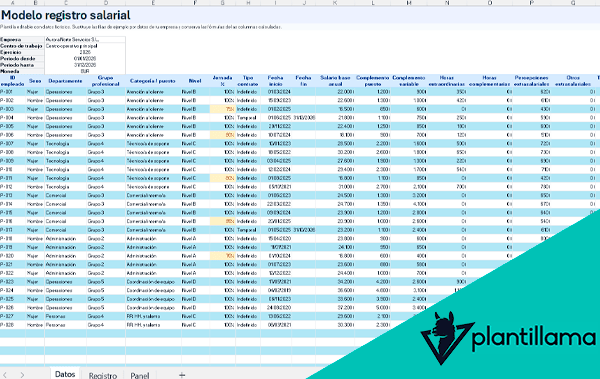600x379 pixels.
Task: Click 'Personas' department in row P-027
Action: coord(65,316)
